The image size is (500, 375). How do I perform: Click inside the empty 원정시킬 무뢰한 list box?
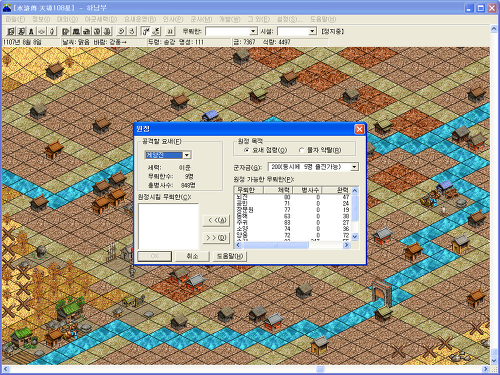[168, 226]
